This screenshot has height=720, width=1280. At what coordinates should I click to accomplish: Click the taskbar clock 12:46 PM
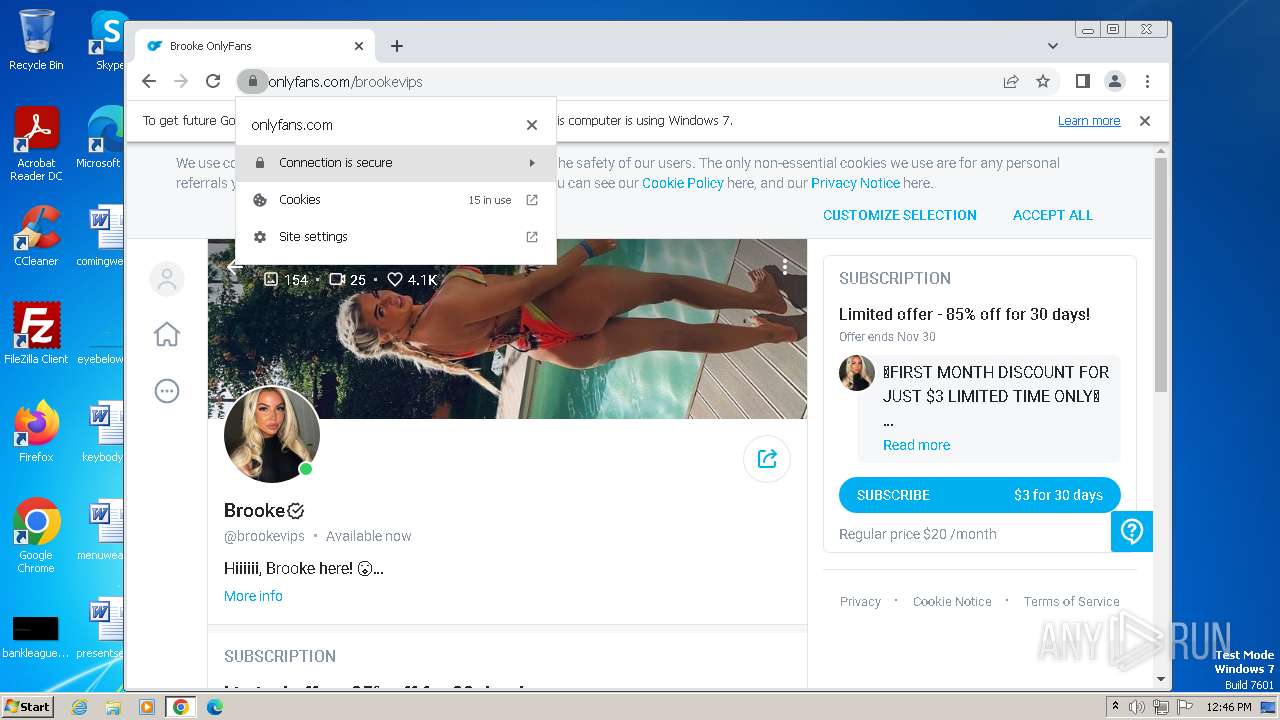coord(1228,707)
